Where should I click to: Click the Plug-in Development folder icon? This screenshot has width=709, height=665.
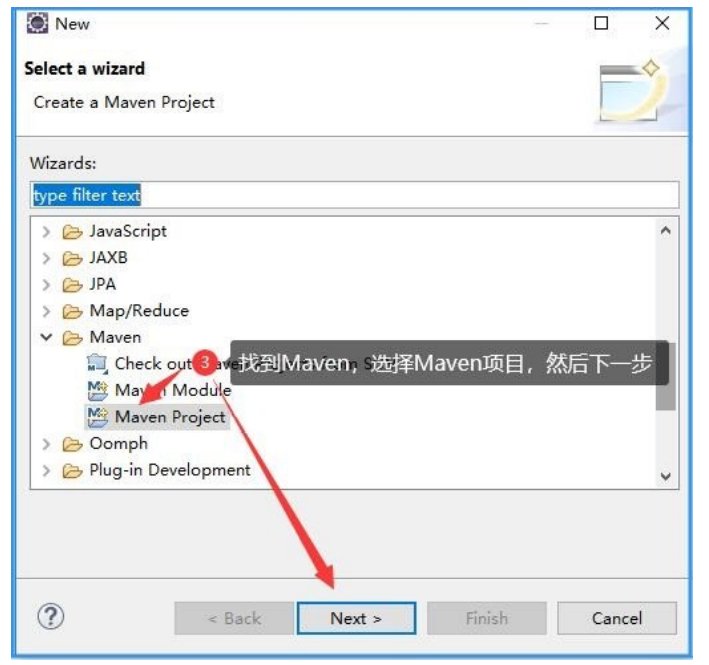(72, 471)
